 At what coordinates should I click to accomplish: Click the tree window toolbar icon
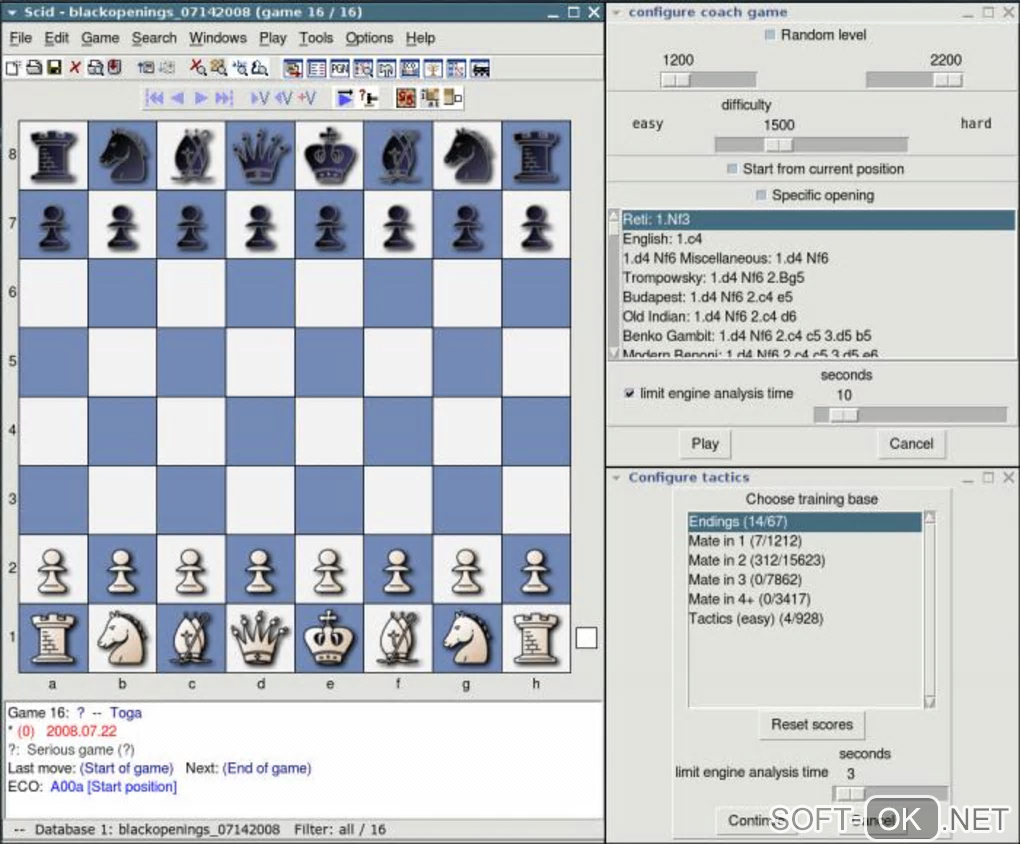coord(433,68)
